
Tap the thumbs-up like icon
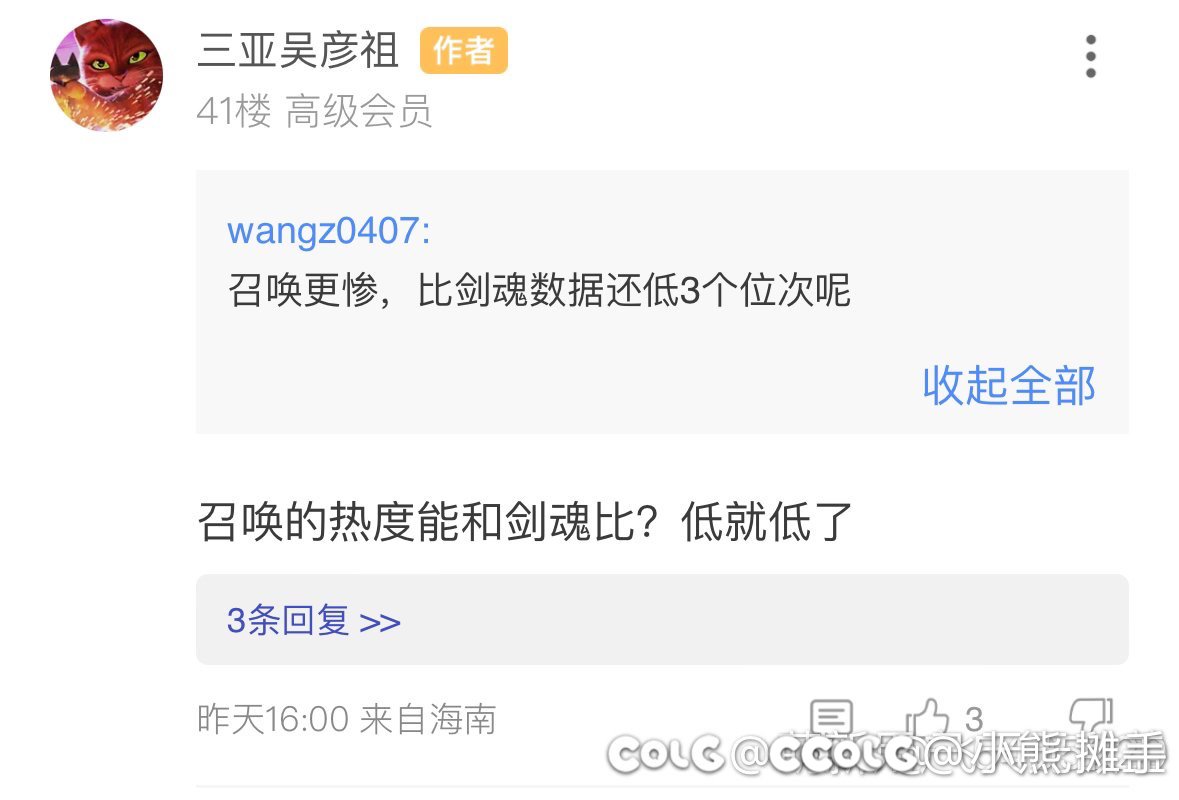pyautogui.click(x=929, y=719)
